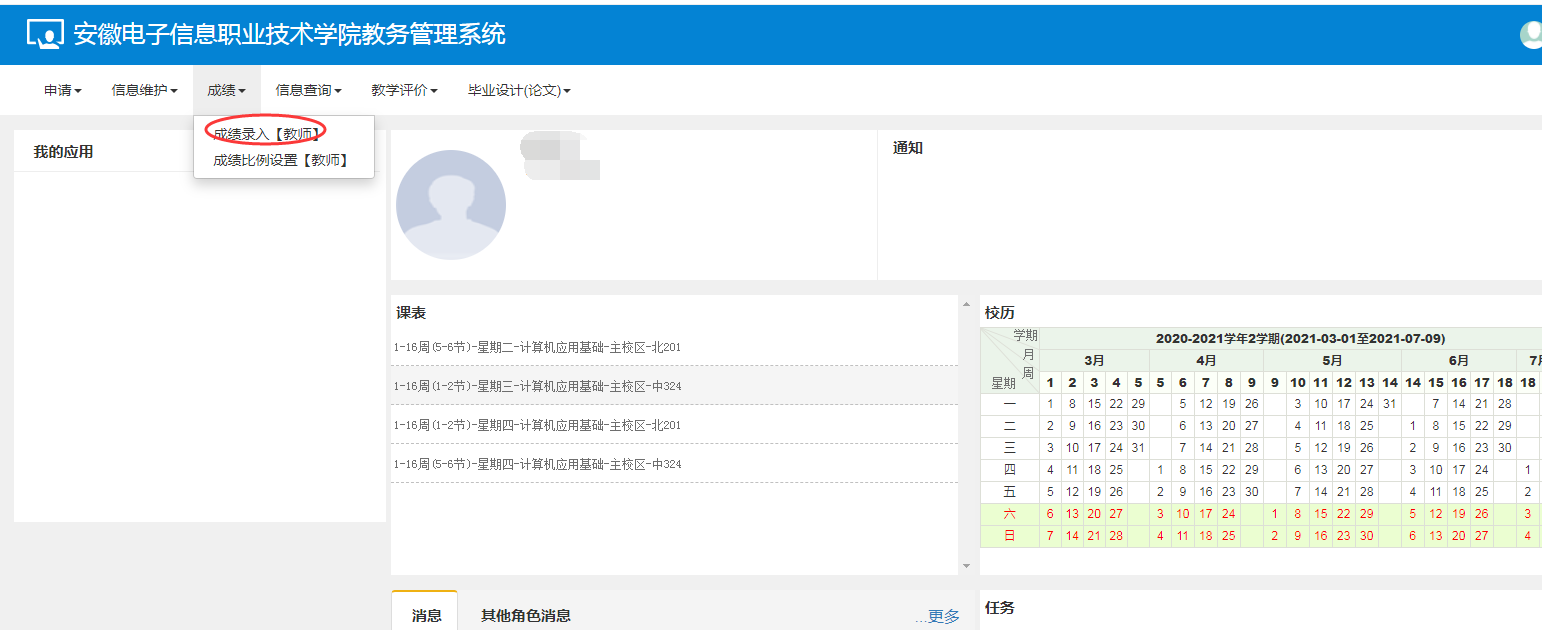Select 成绩比例设置【教师】 menu entry
Screen dimensions: 1542x630
(x=280, y=160)
